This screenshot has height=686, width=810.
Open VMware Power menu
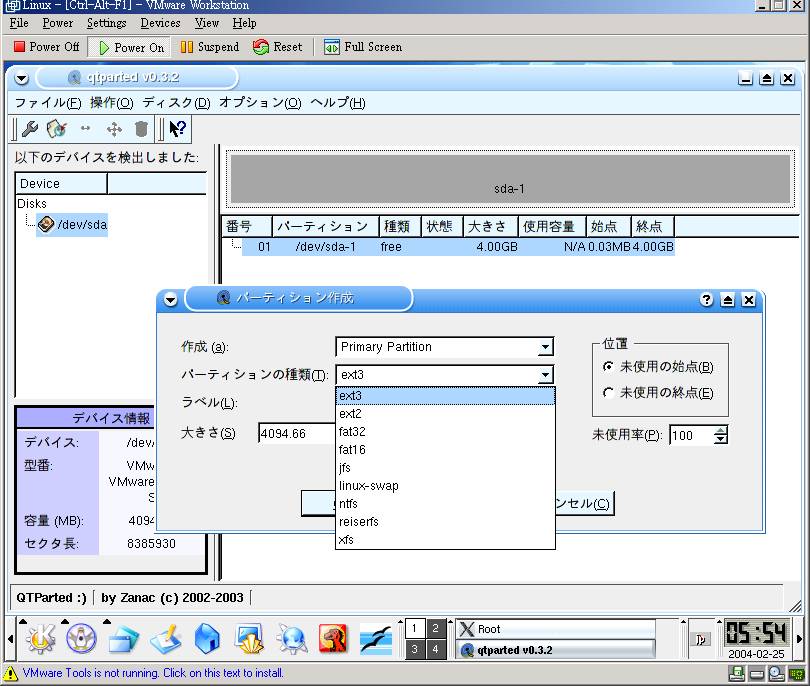click(x=58, y=23)
